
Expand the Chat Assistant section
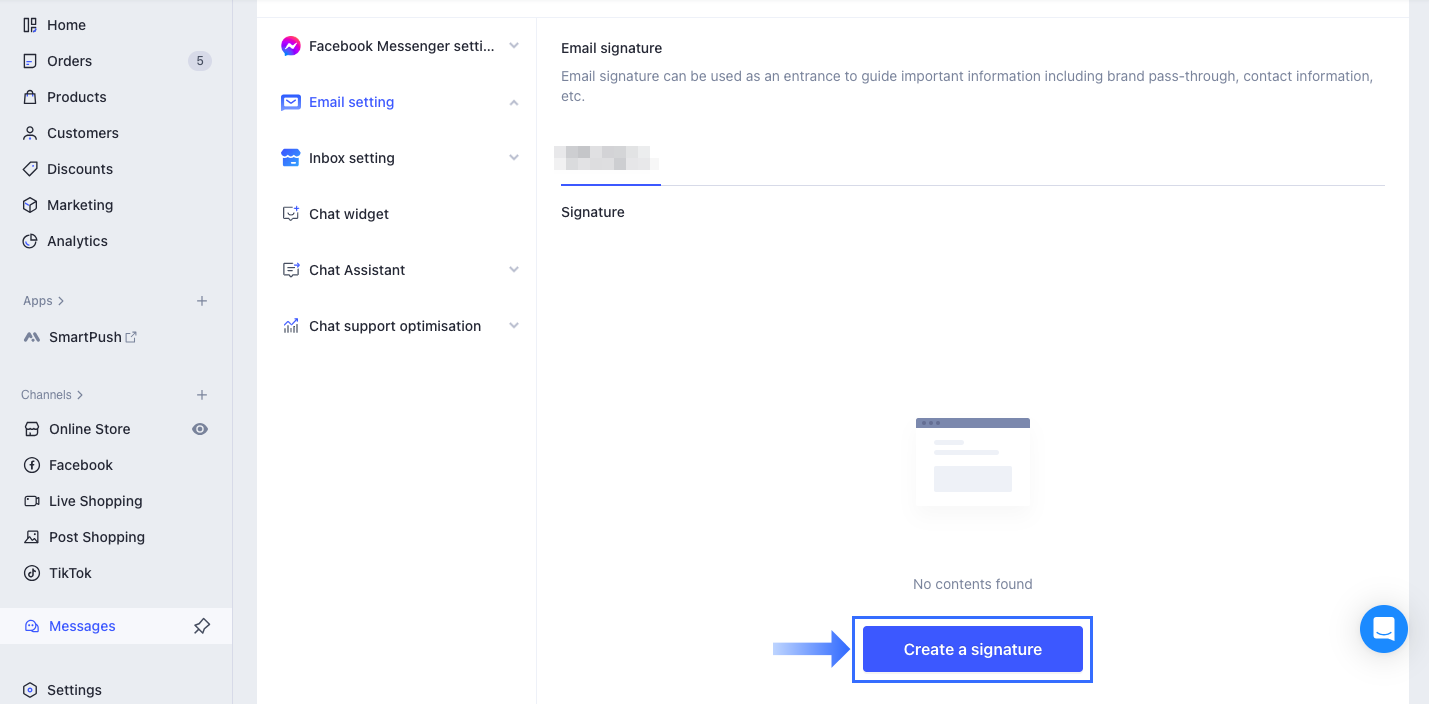click(x=513, y=269)
